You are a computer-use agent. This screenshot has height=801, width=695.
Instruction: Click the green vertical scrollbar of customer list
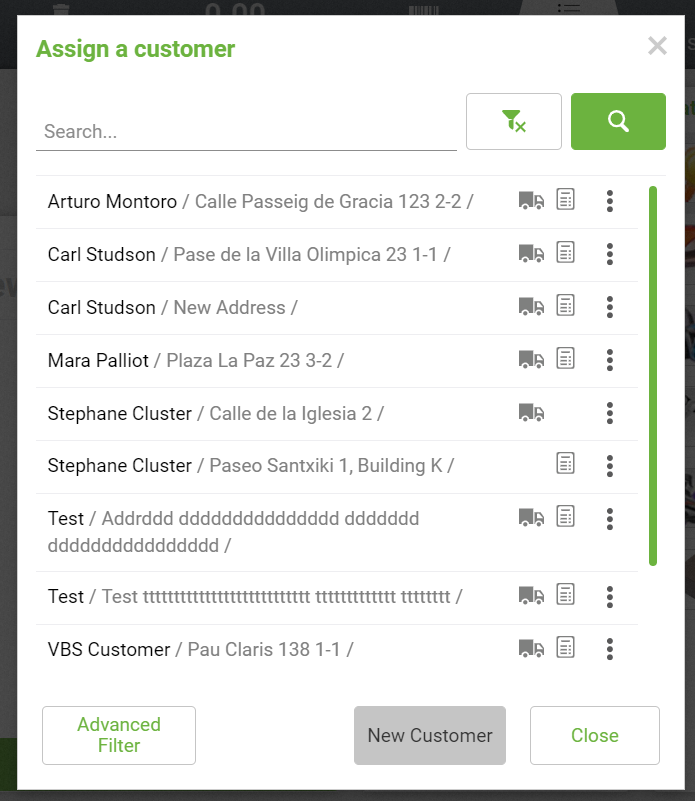(x=653, y=375)
